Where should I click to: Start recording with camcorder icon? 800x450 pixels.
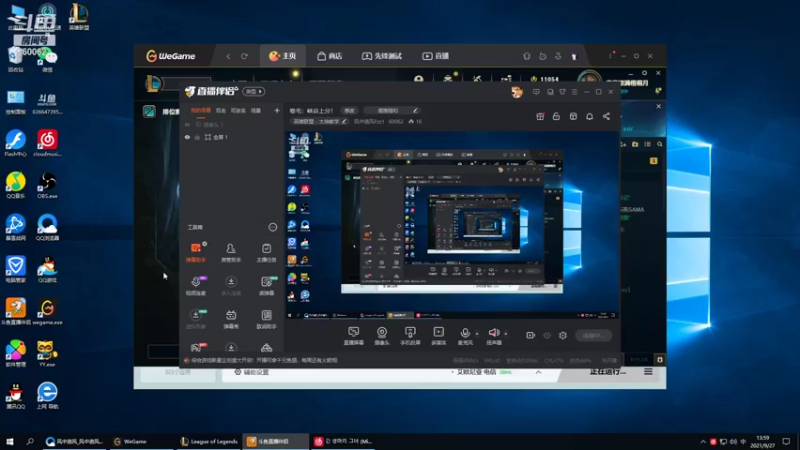coord(531,335)
